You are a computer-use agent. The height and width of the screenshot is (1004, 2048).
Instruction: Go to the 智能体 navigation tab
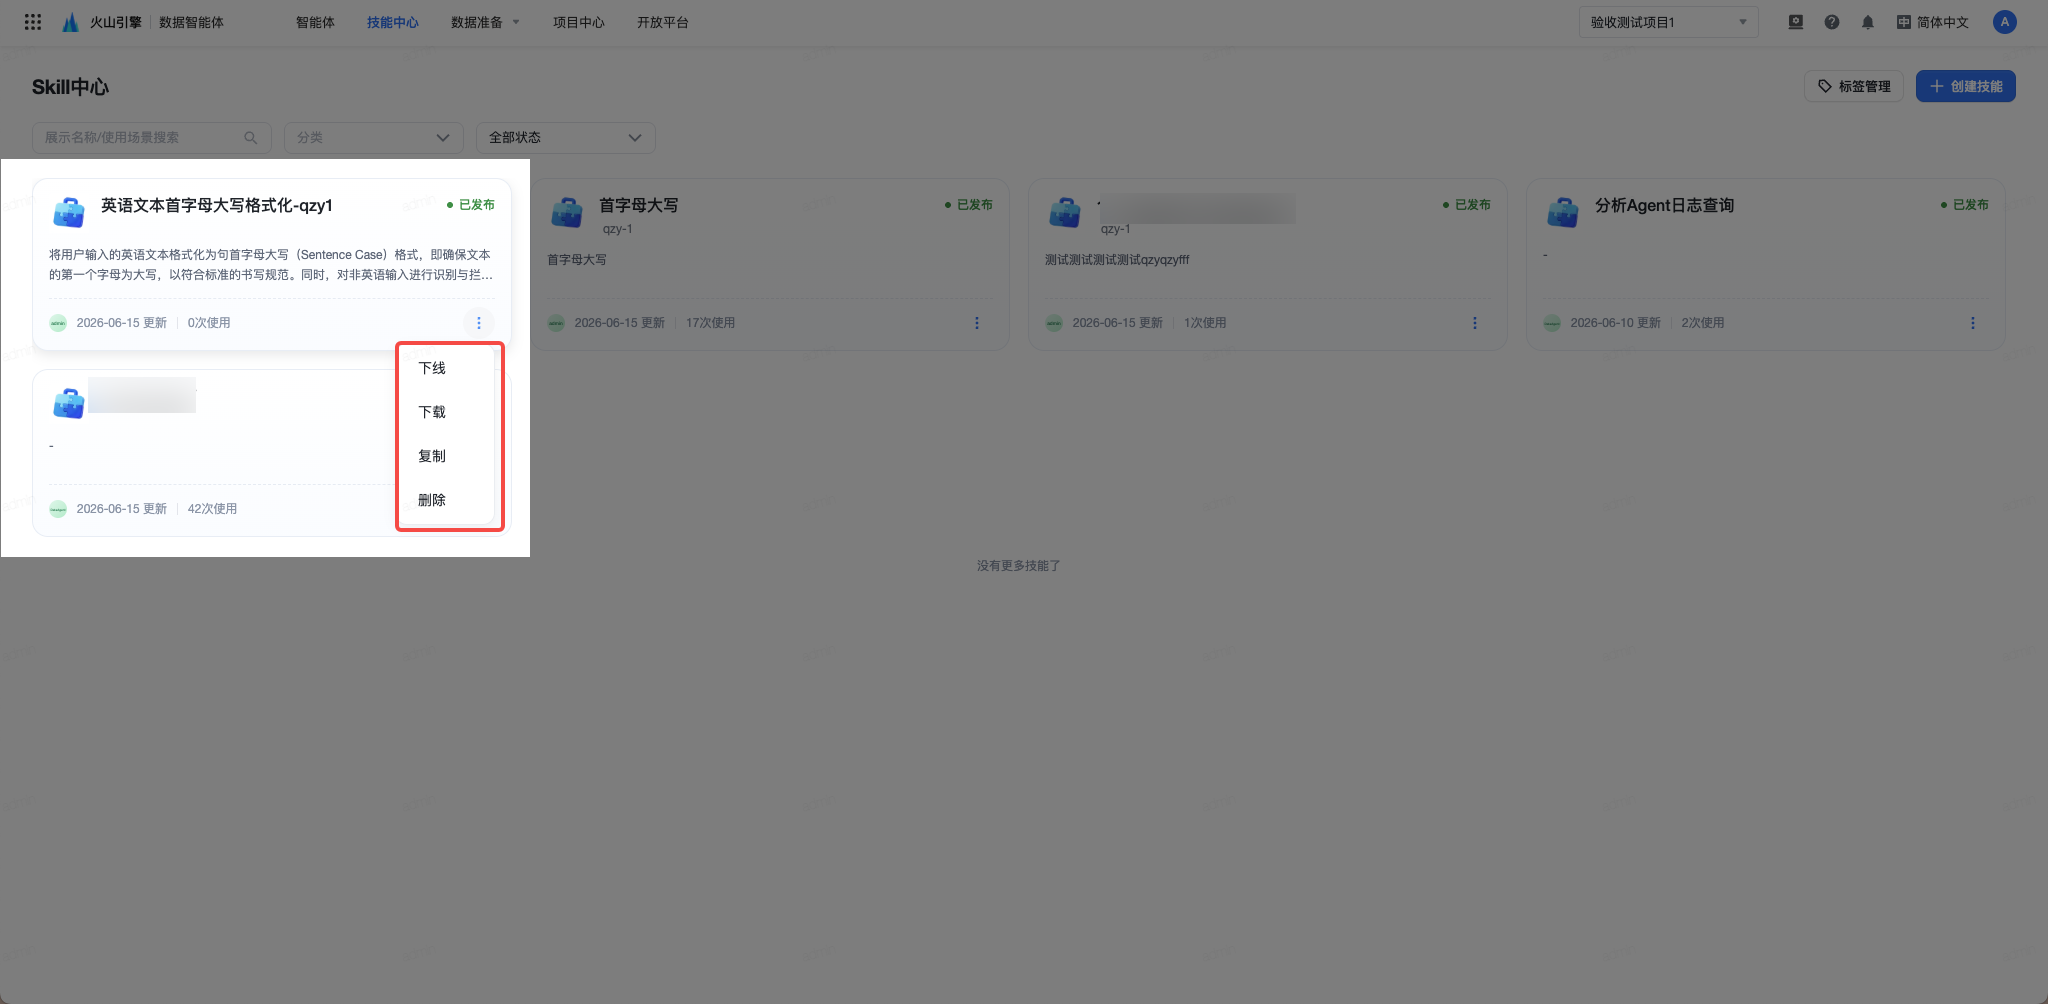tap(315, 22)
